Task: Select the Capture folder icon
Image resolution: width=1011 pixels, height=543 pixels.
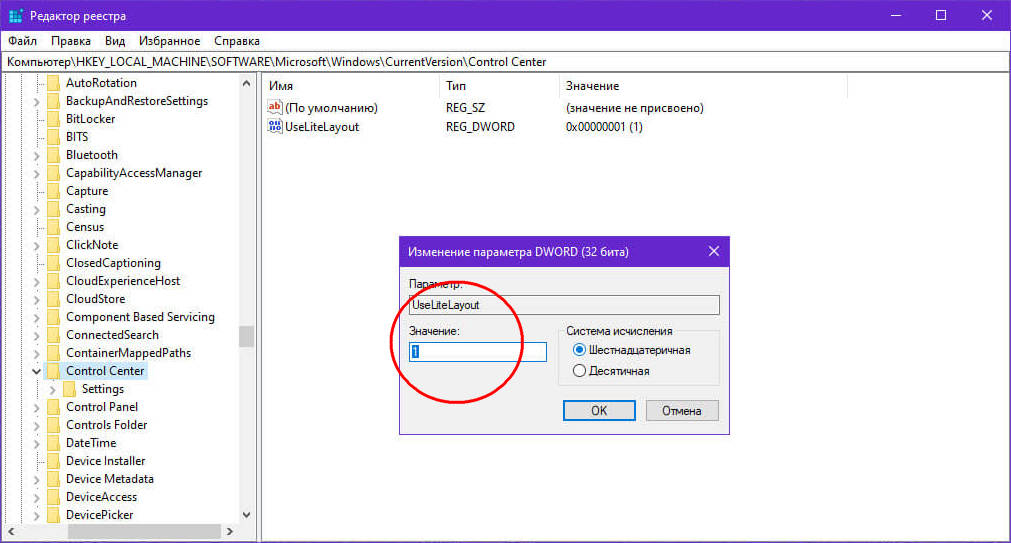Action: (x=54, y=191)
